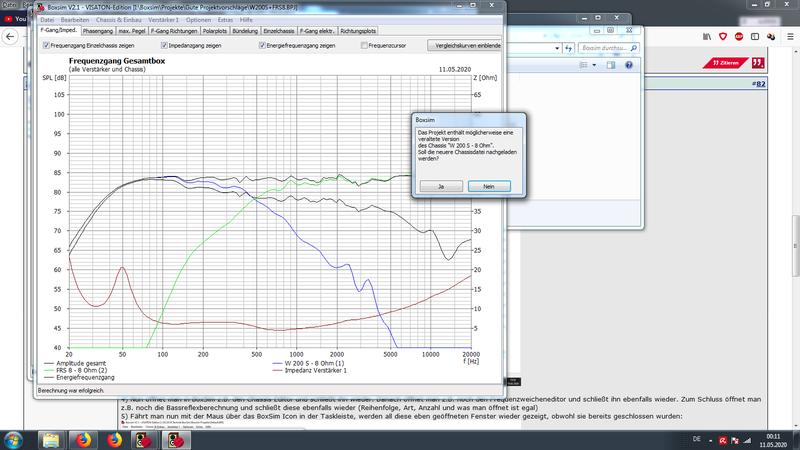The height and width of the screenshot is (450, 800).
Task: Click the Windows Start button
Action: pos(16,438)
